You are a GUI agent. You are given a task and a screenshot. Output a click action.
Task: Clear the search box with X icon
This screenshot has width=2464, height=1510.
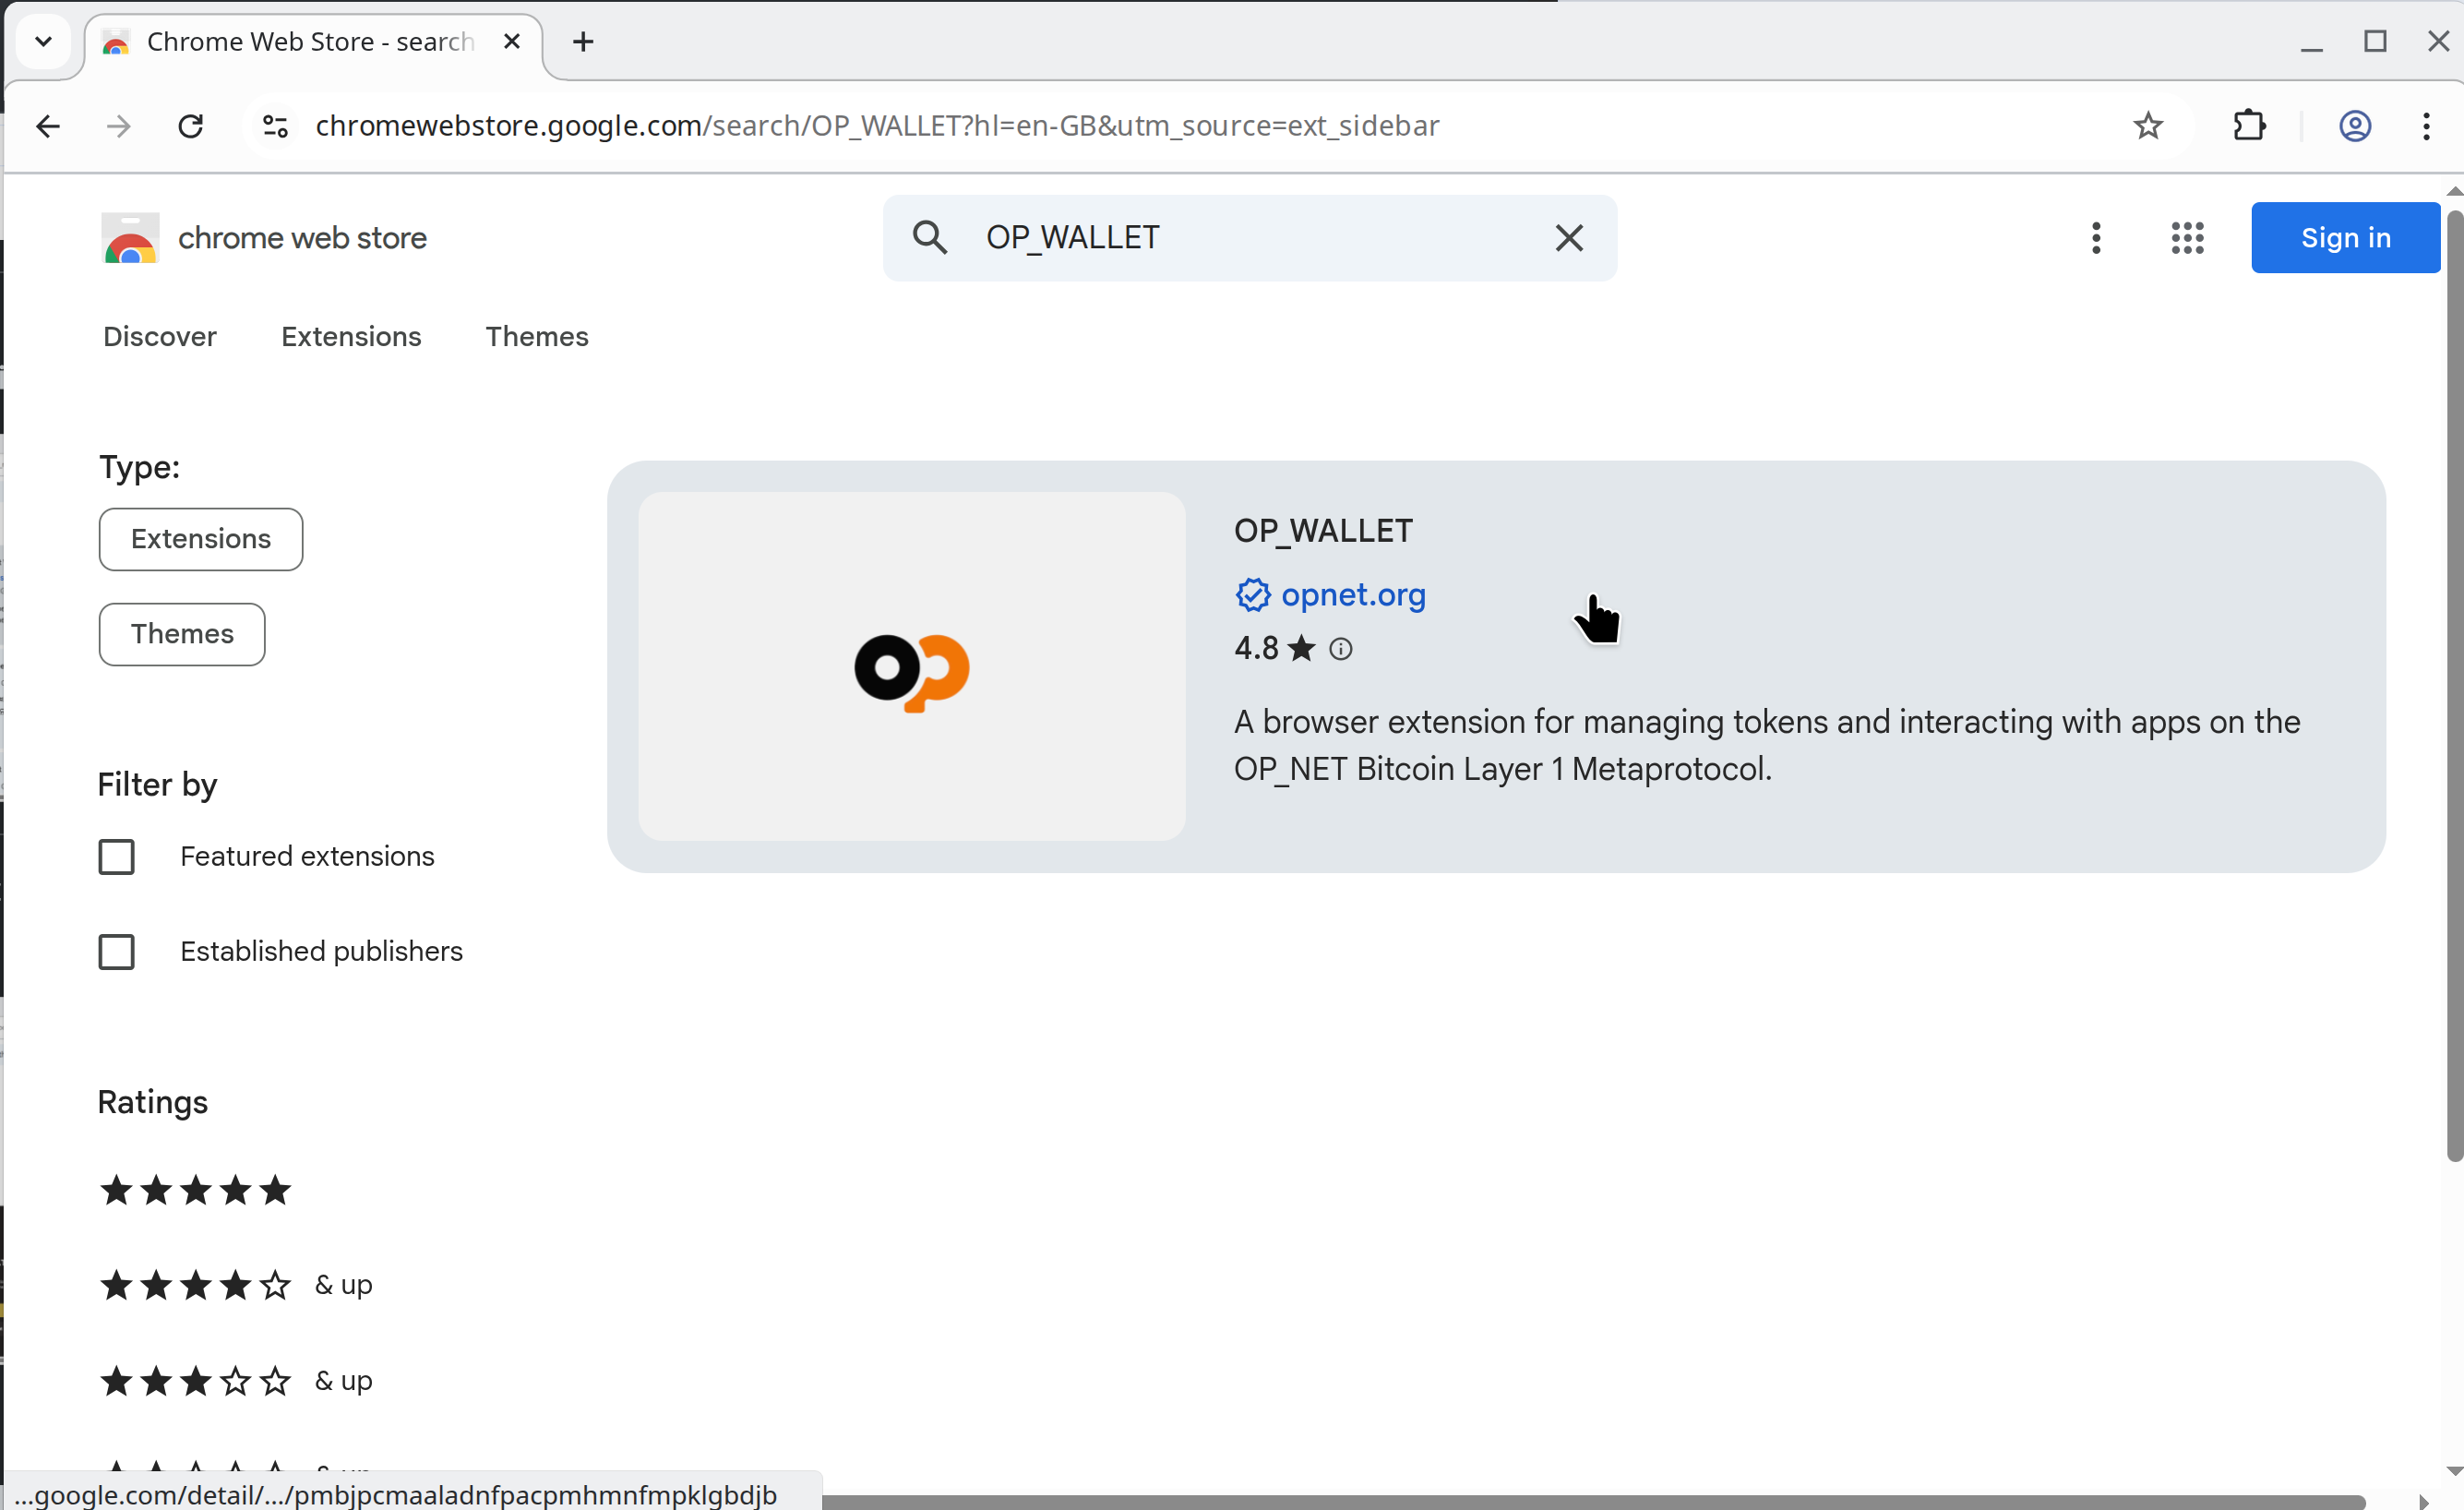(1568, 238)
